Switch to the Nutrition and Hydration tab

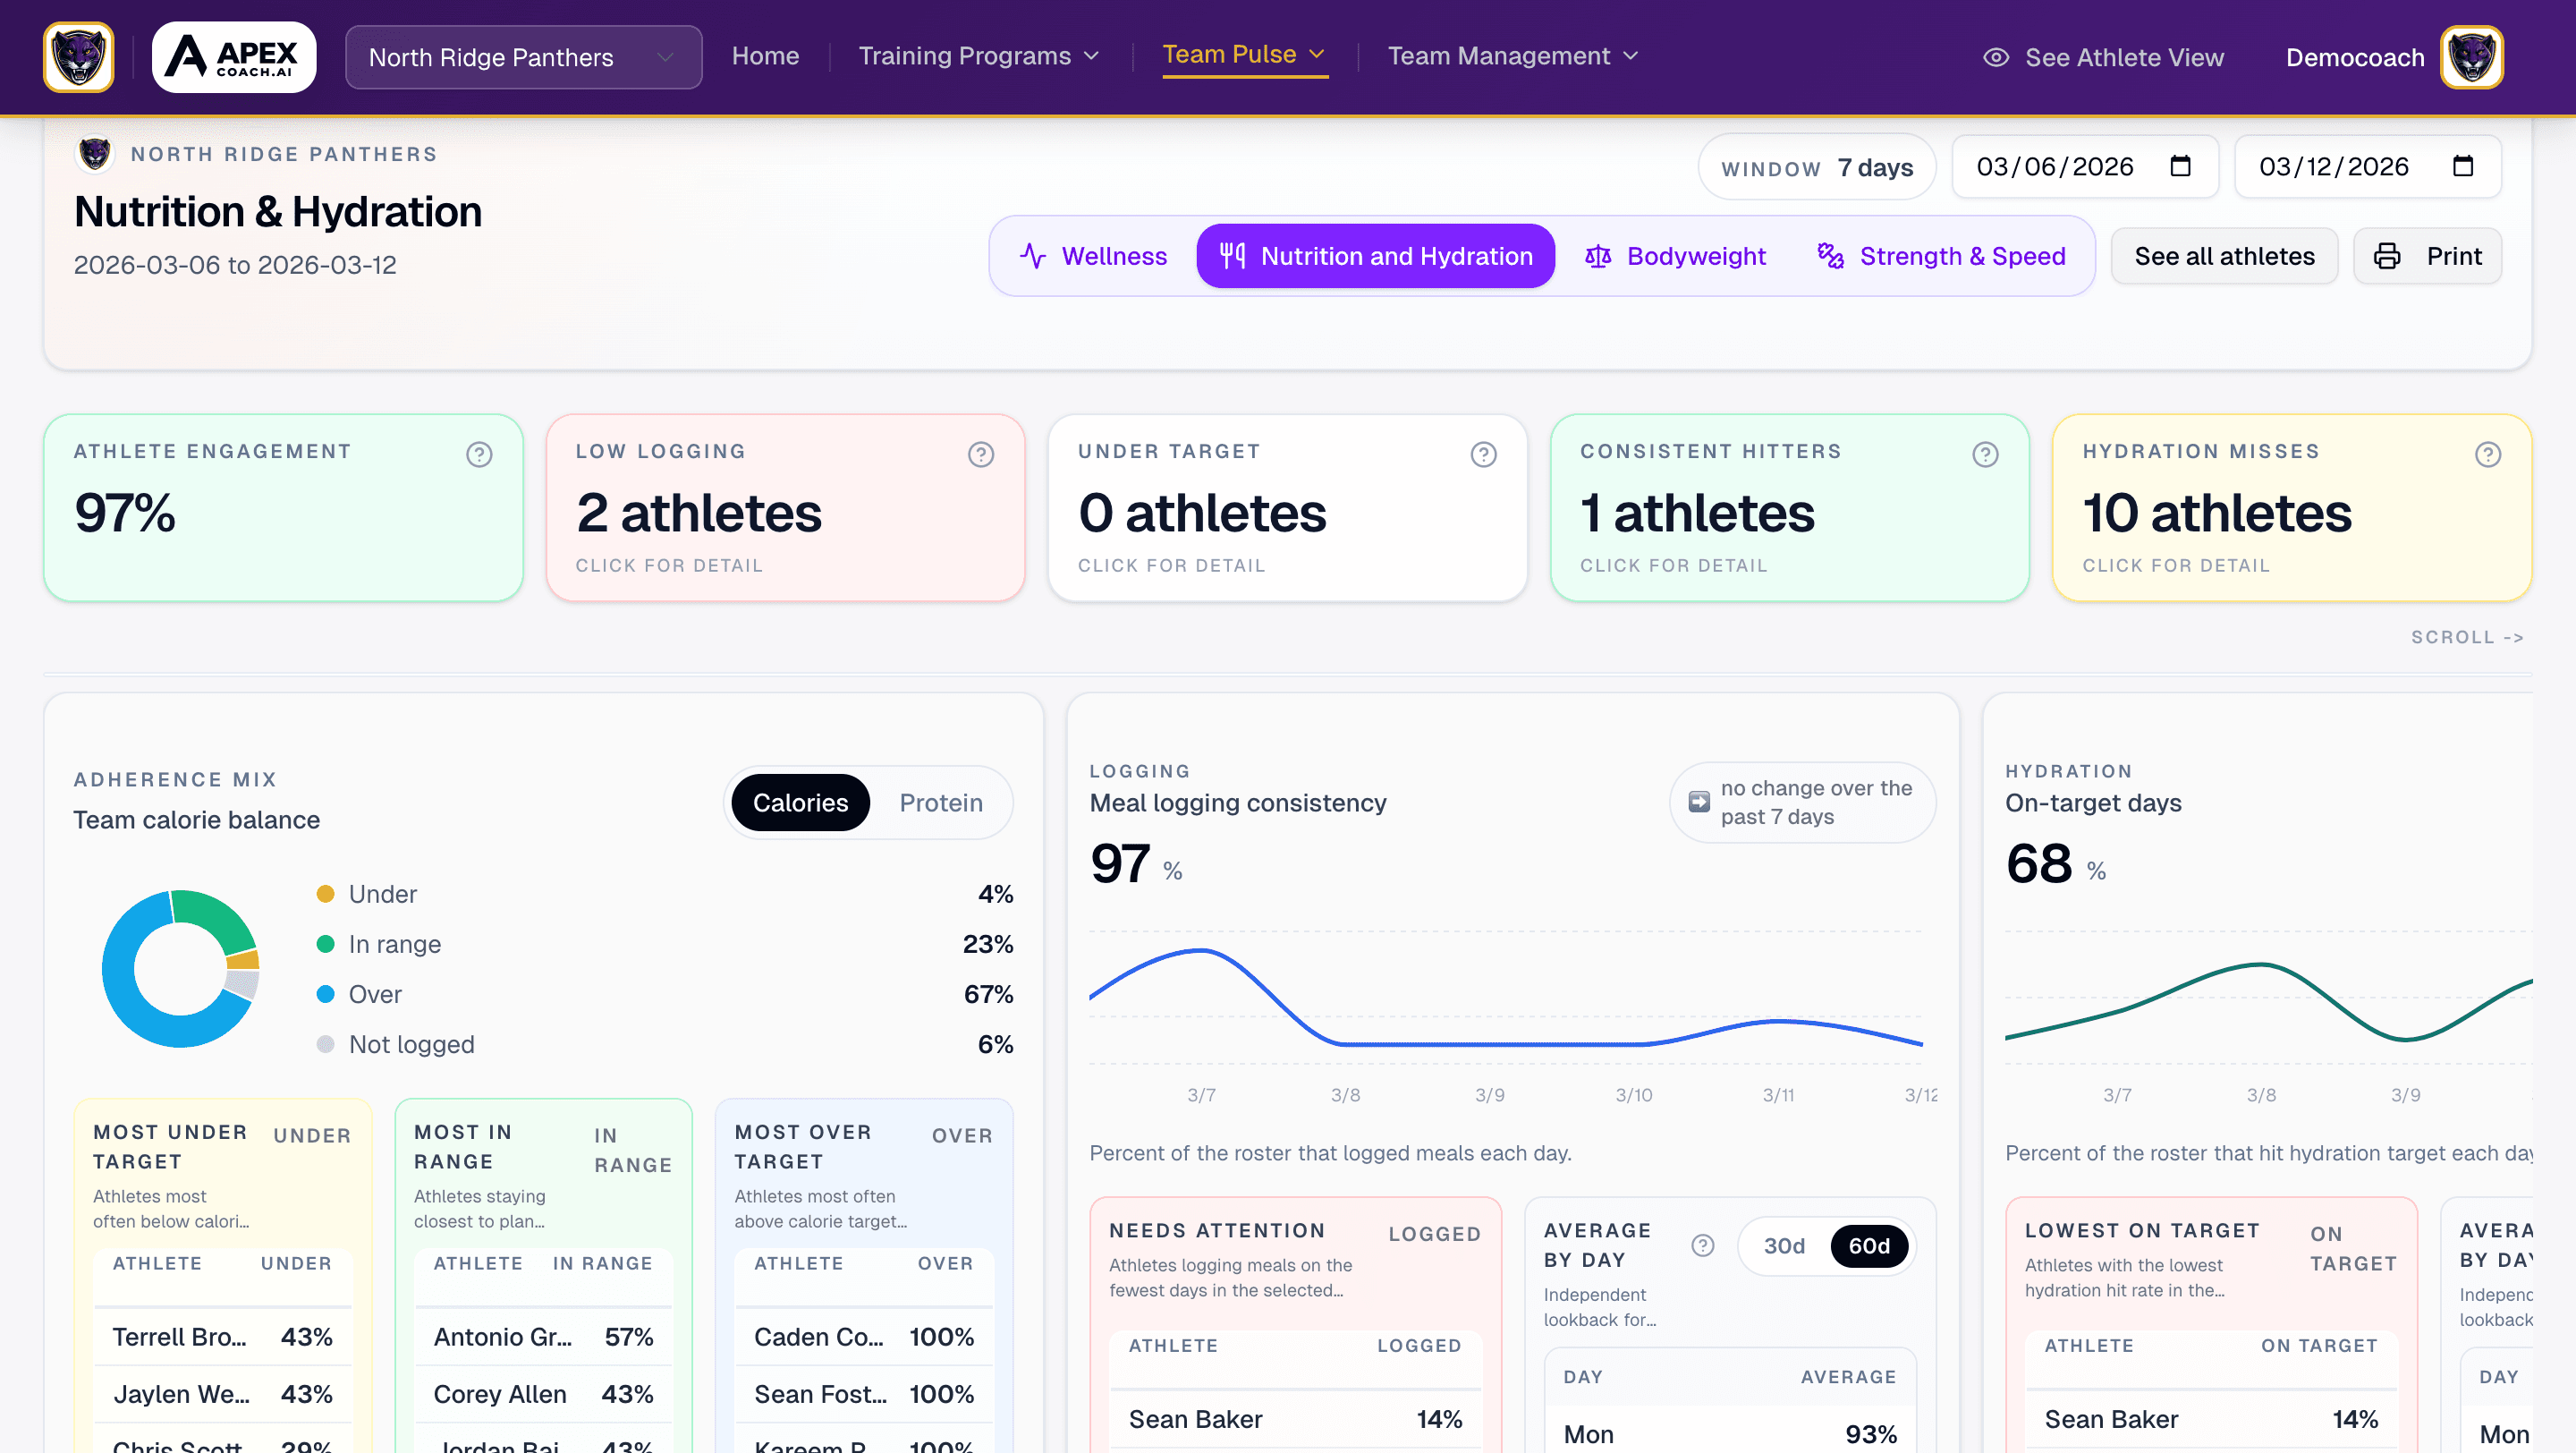pyautogui.click(x=1375, y=256)
